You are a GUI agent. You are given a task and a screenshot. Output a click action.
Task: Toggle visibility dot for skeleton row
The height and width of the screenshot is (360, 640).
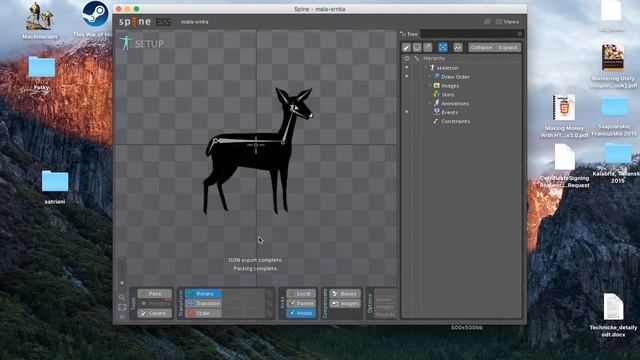coord(407,68)
